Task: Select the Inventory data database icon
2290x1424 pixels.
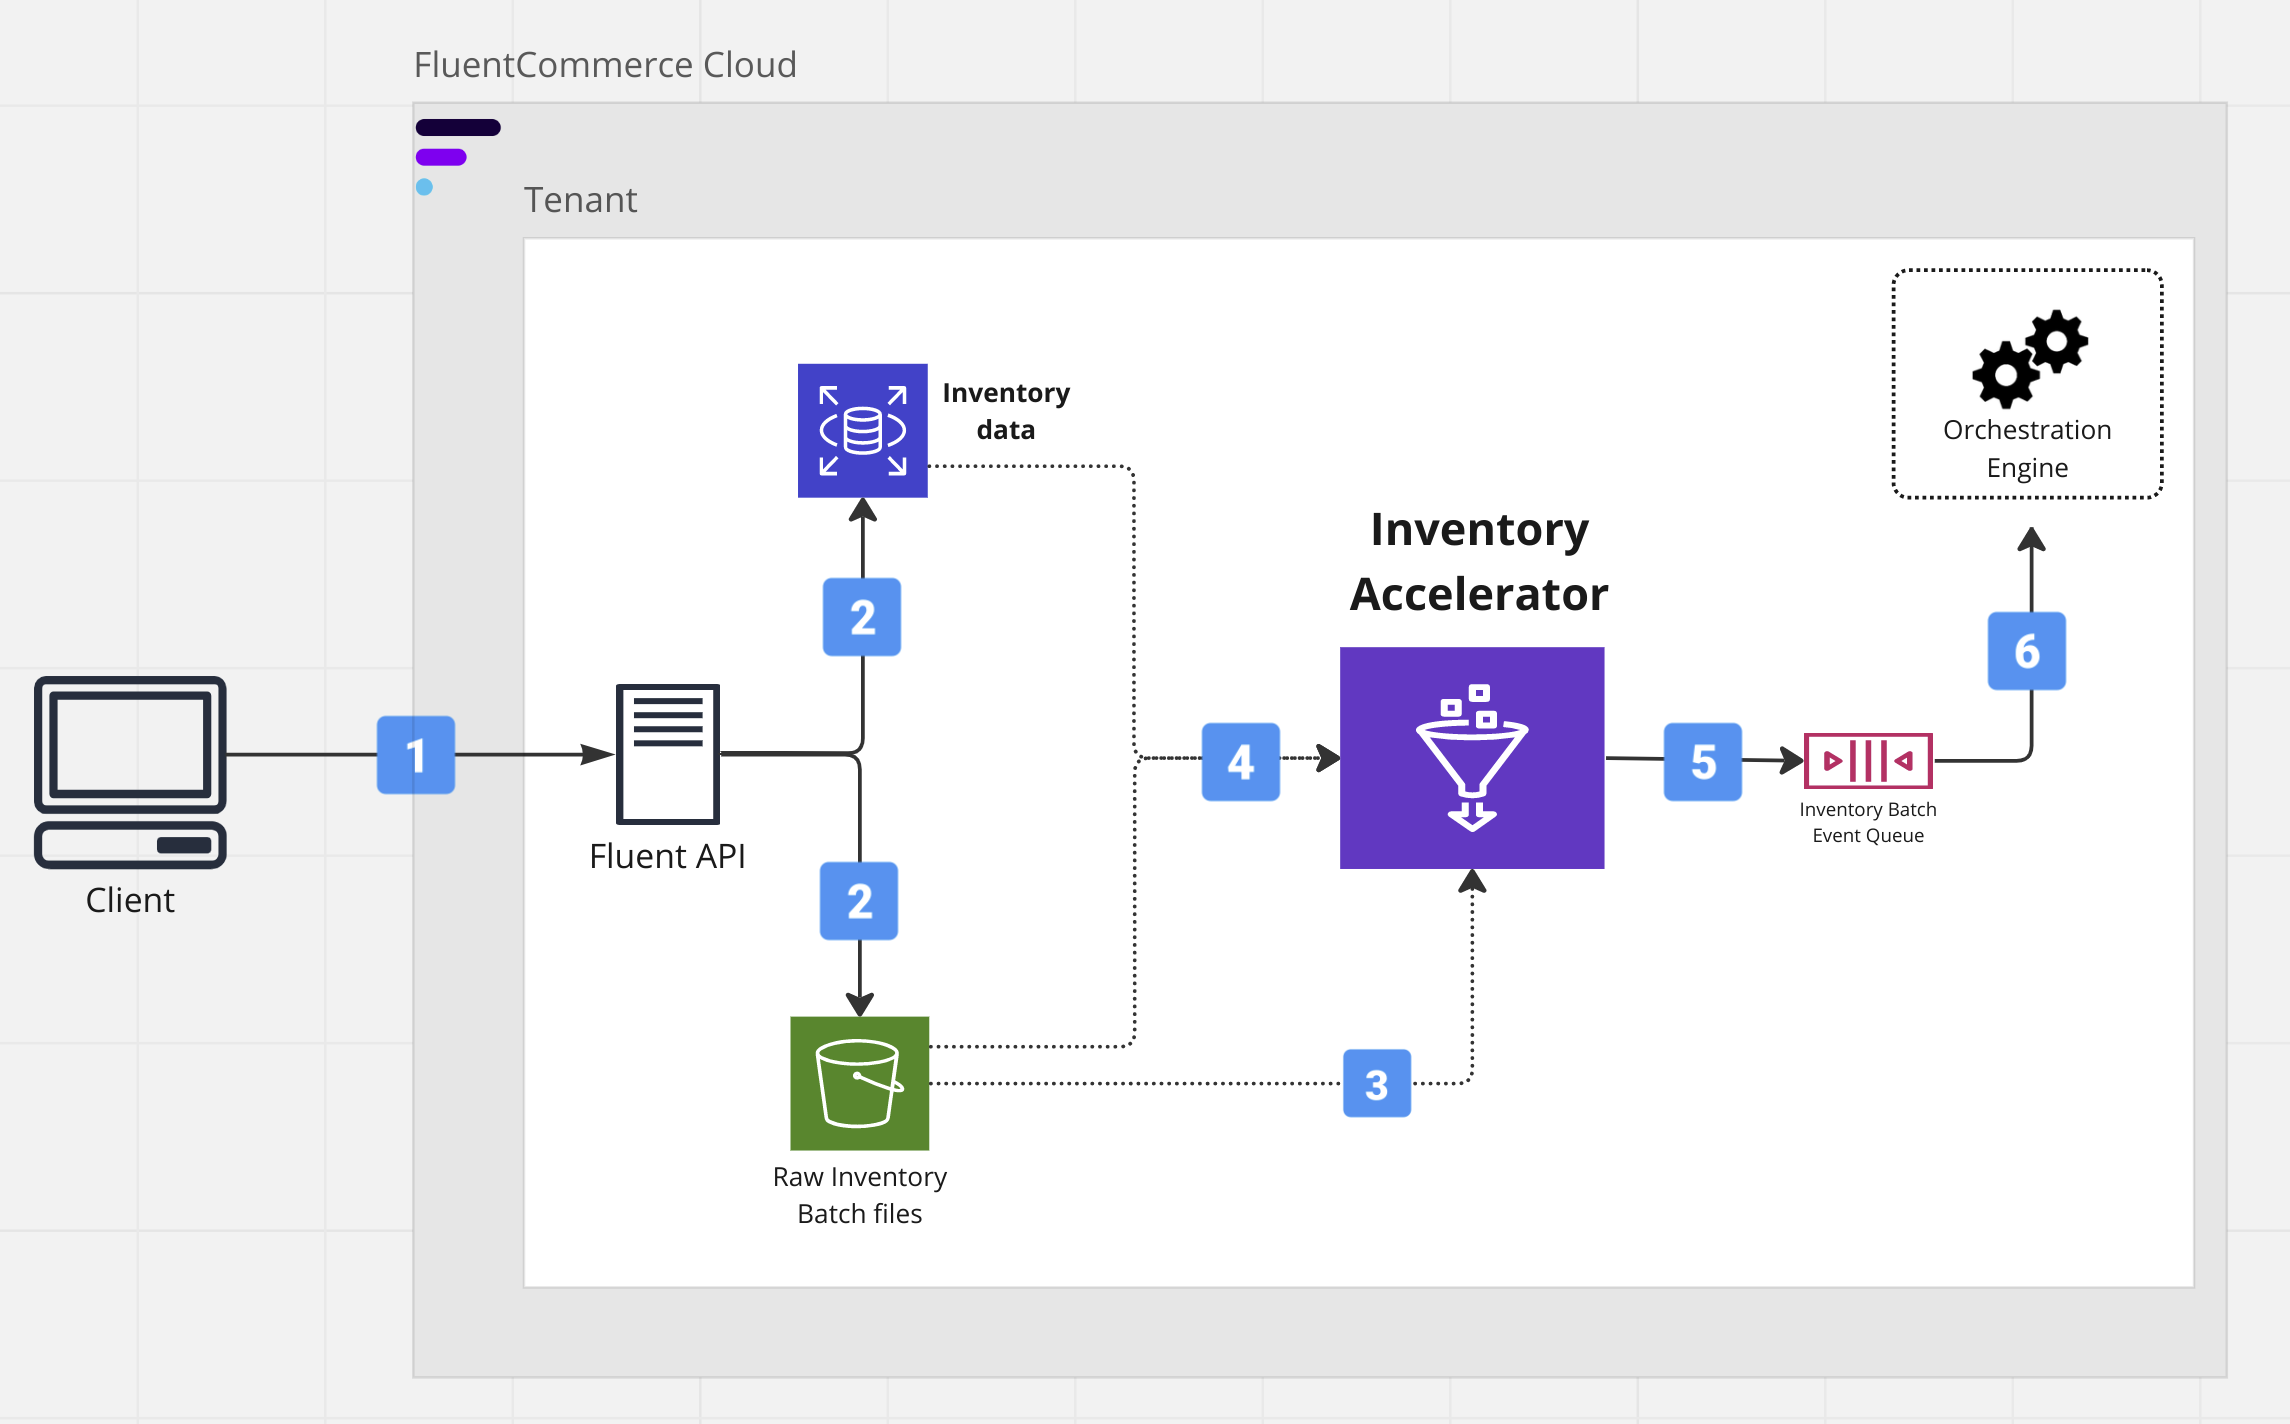Action: pos(862,431)
